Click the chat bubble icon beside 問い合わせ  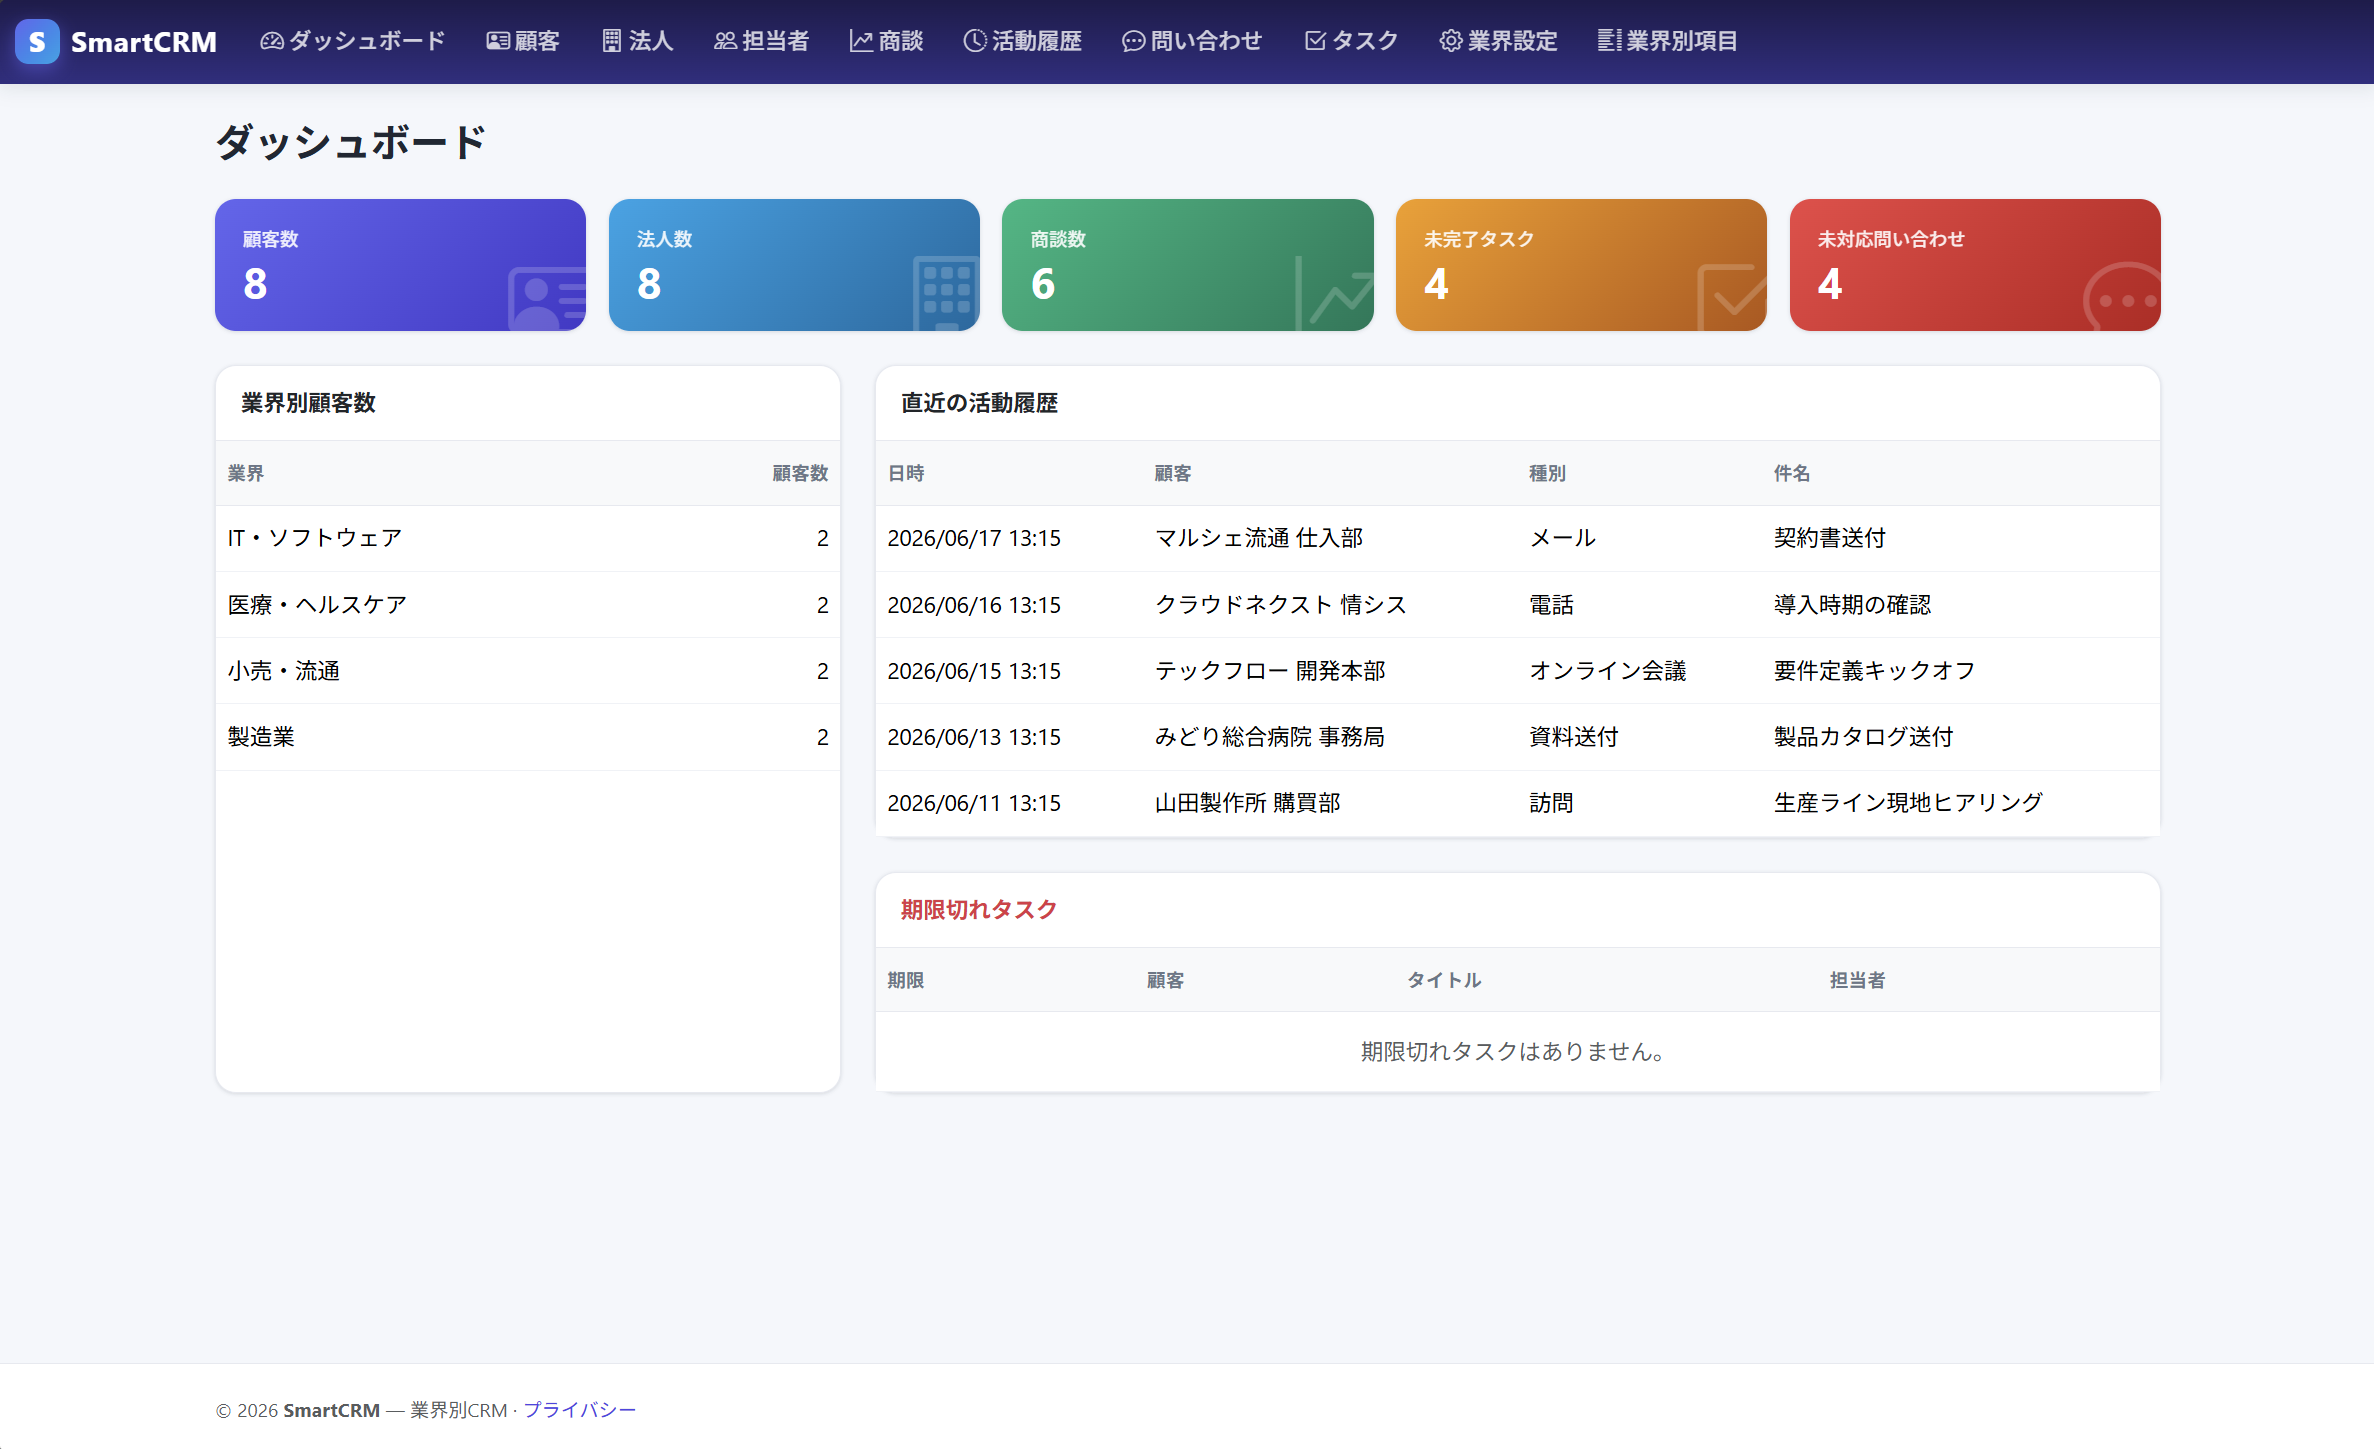pos(1133,41)
